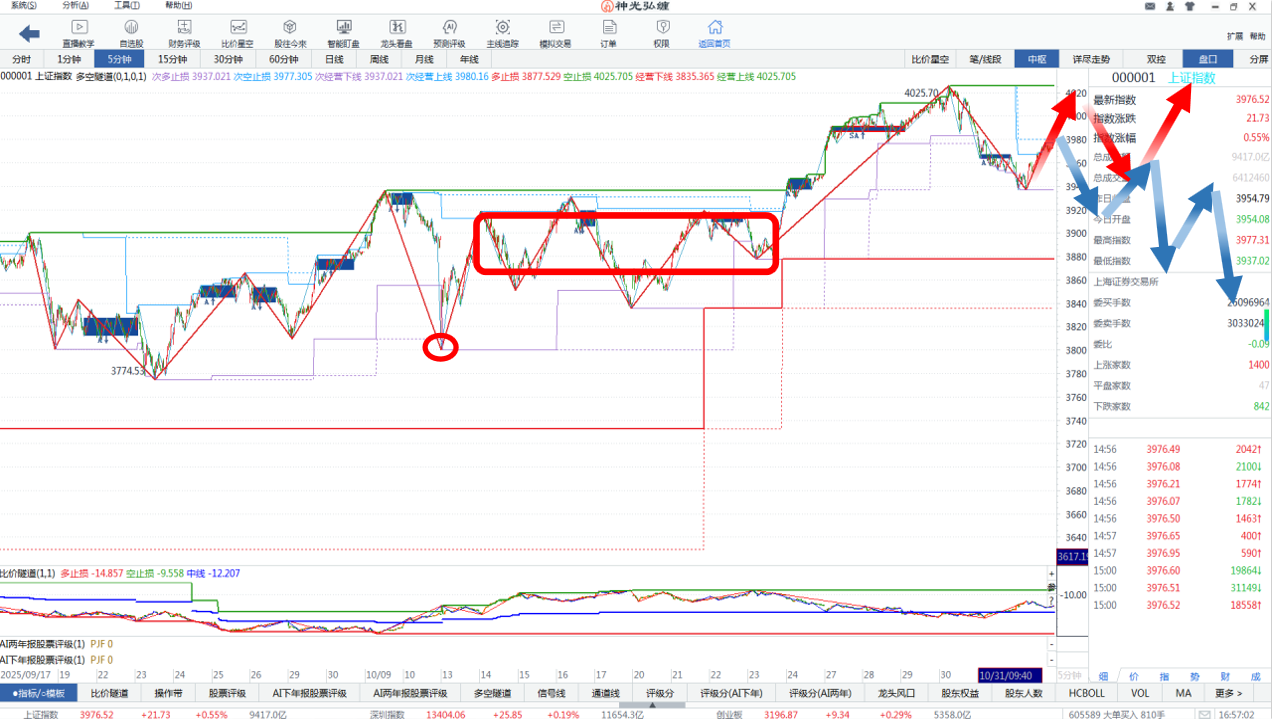Open the 直播教学 live teaching icon
1272x719 pixels.
[78, 33]
